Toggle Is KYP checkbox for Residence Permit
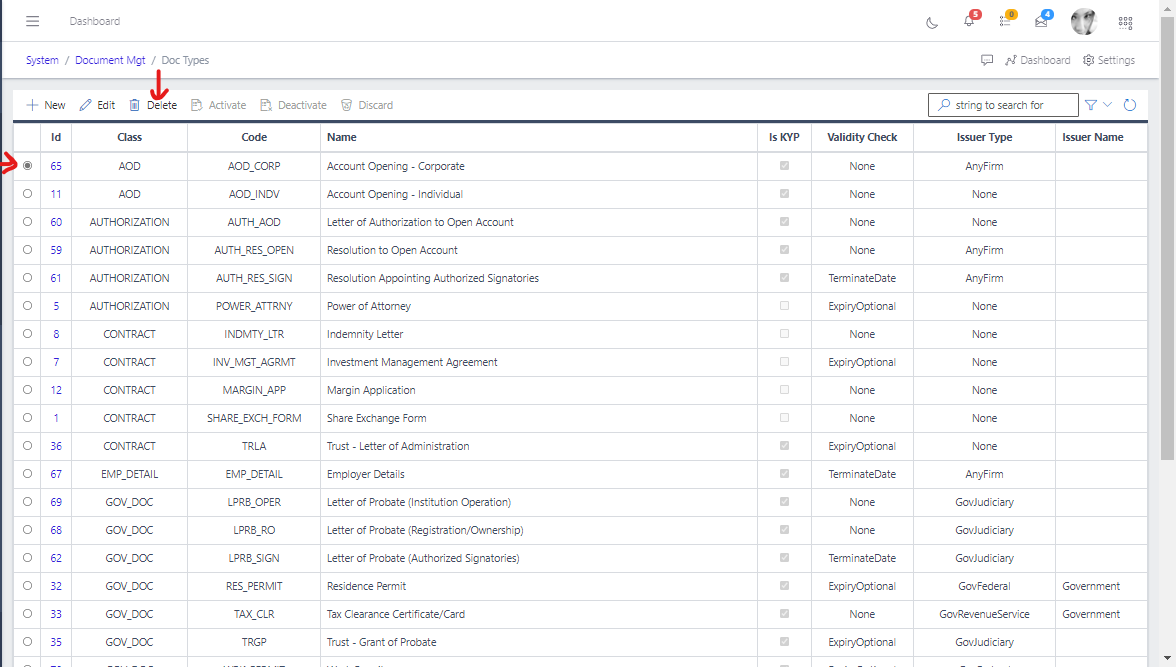 click(x=784, y=586)
